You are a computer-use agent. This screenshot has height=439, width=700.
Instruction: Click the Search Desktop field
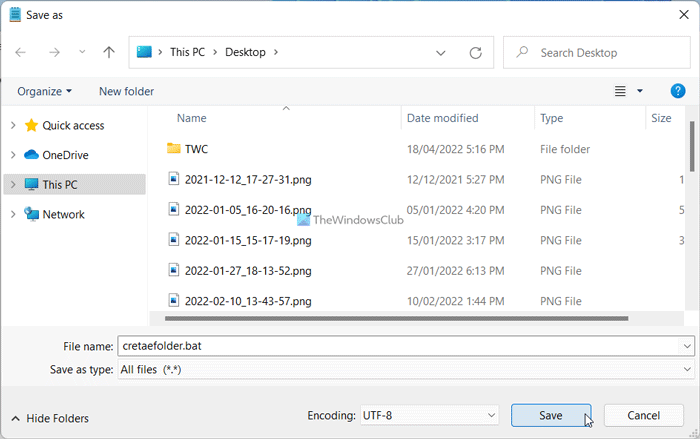[596, 53]
